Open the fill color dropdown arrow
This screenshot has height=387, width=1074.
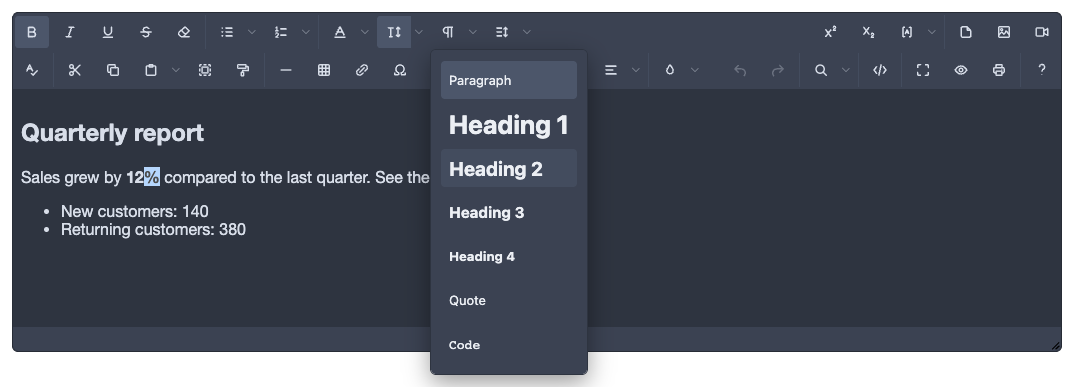695,70
